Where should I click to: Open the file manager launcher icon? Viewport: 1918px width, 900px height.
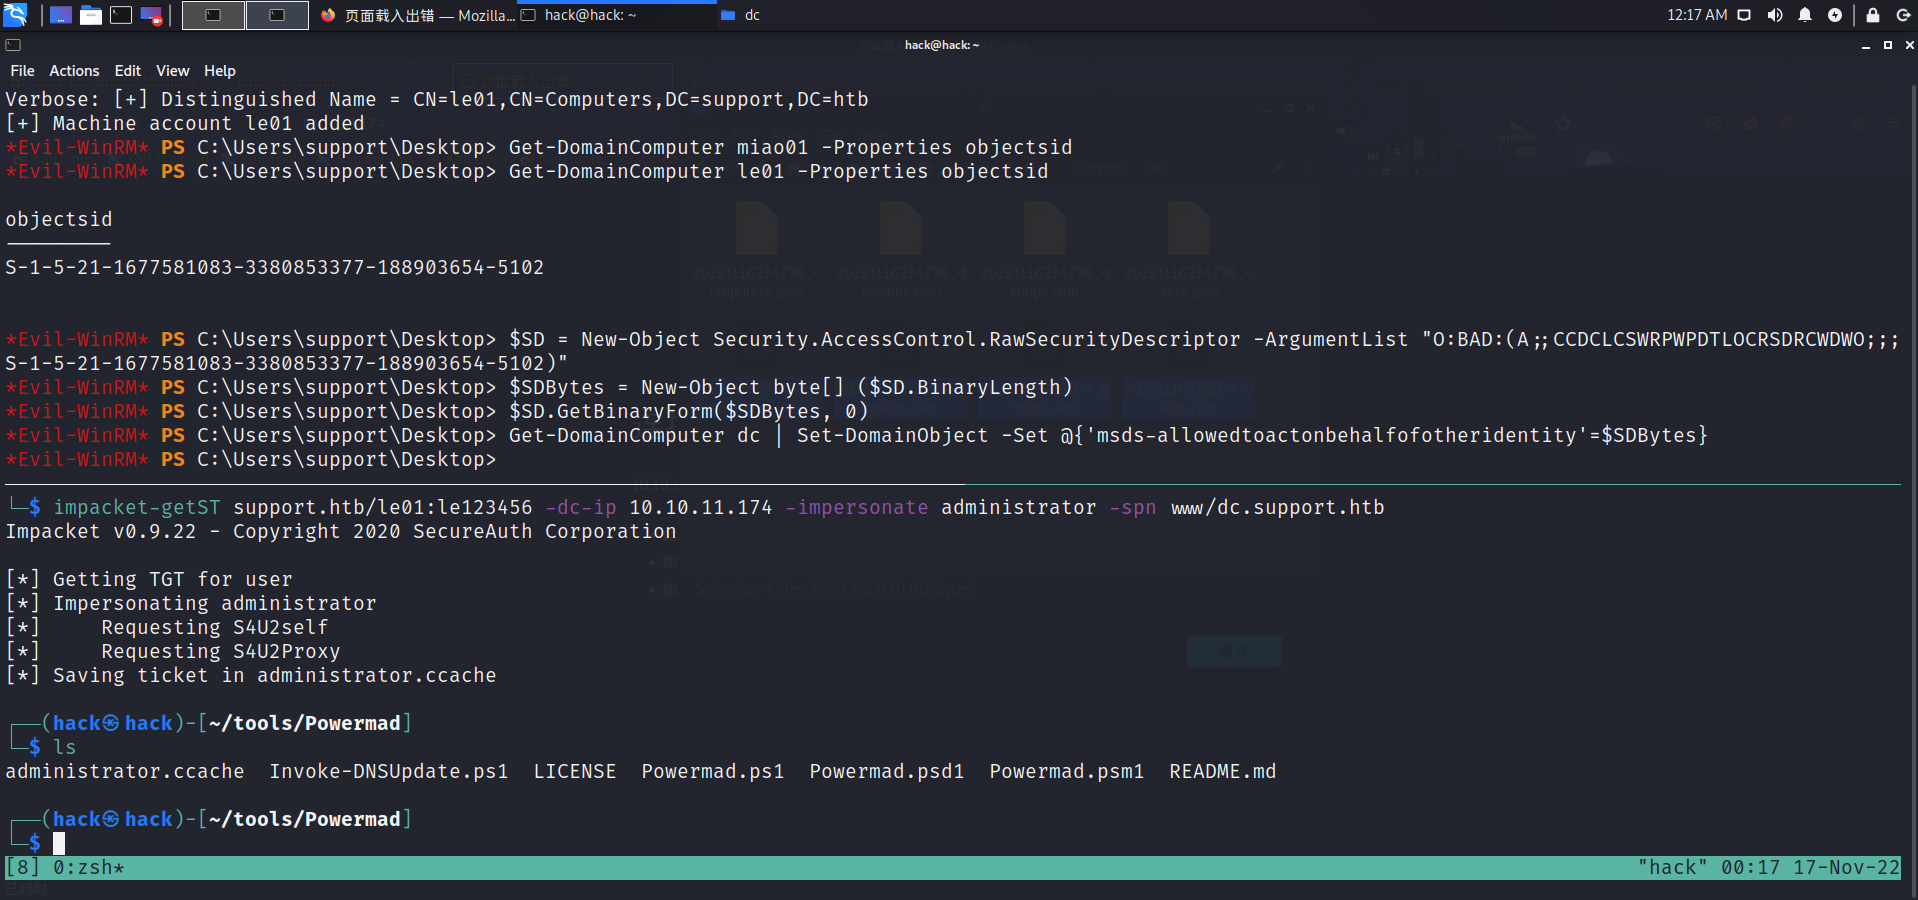coord(91,15)
